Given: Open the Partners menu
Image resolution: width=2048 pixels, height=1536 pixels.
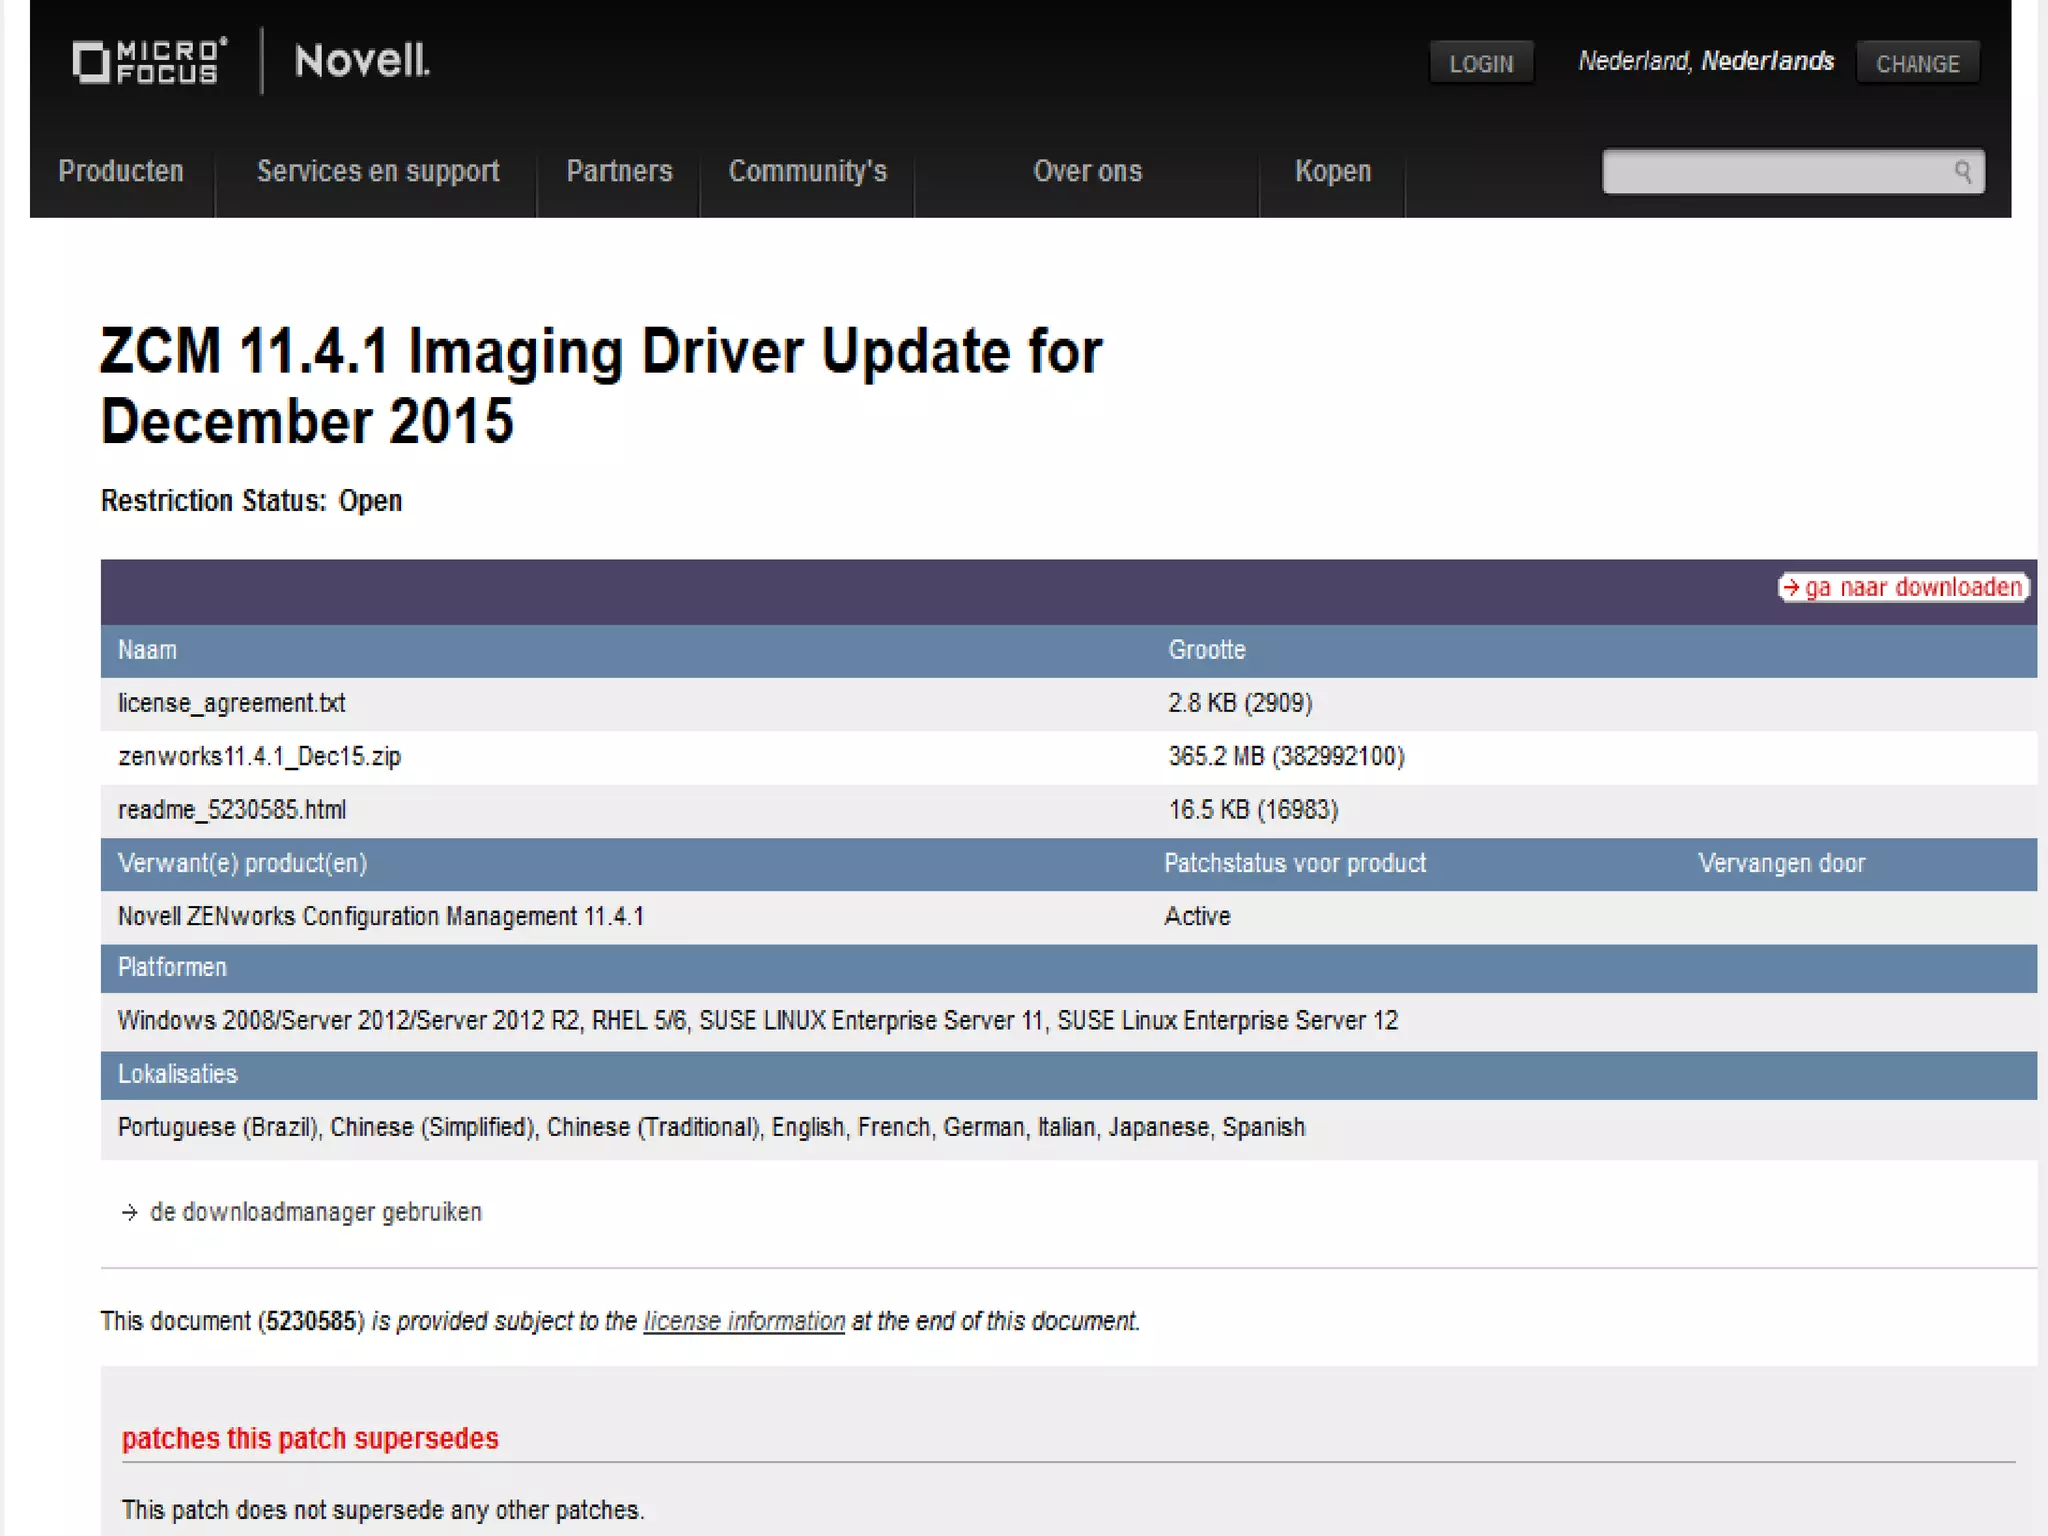Looking at the screenshot, I should pyautogui.click(x=619, y=171).
